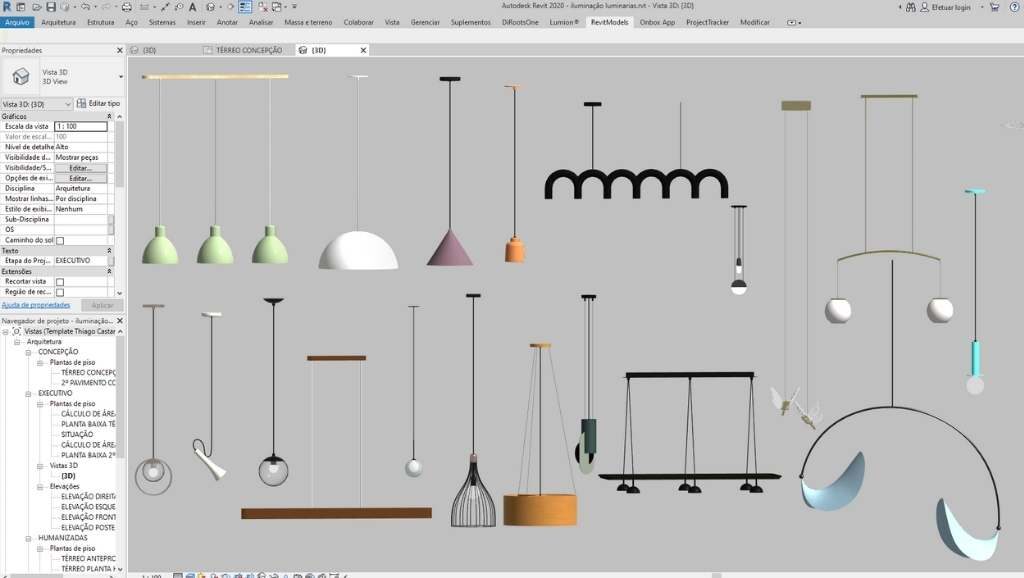Click the Print icon in quick access toolbar

126,7
